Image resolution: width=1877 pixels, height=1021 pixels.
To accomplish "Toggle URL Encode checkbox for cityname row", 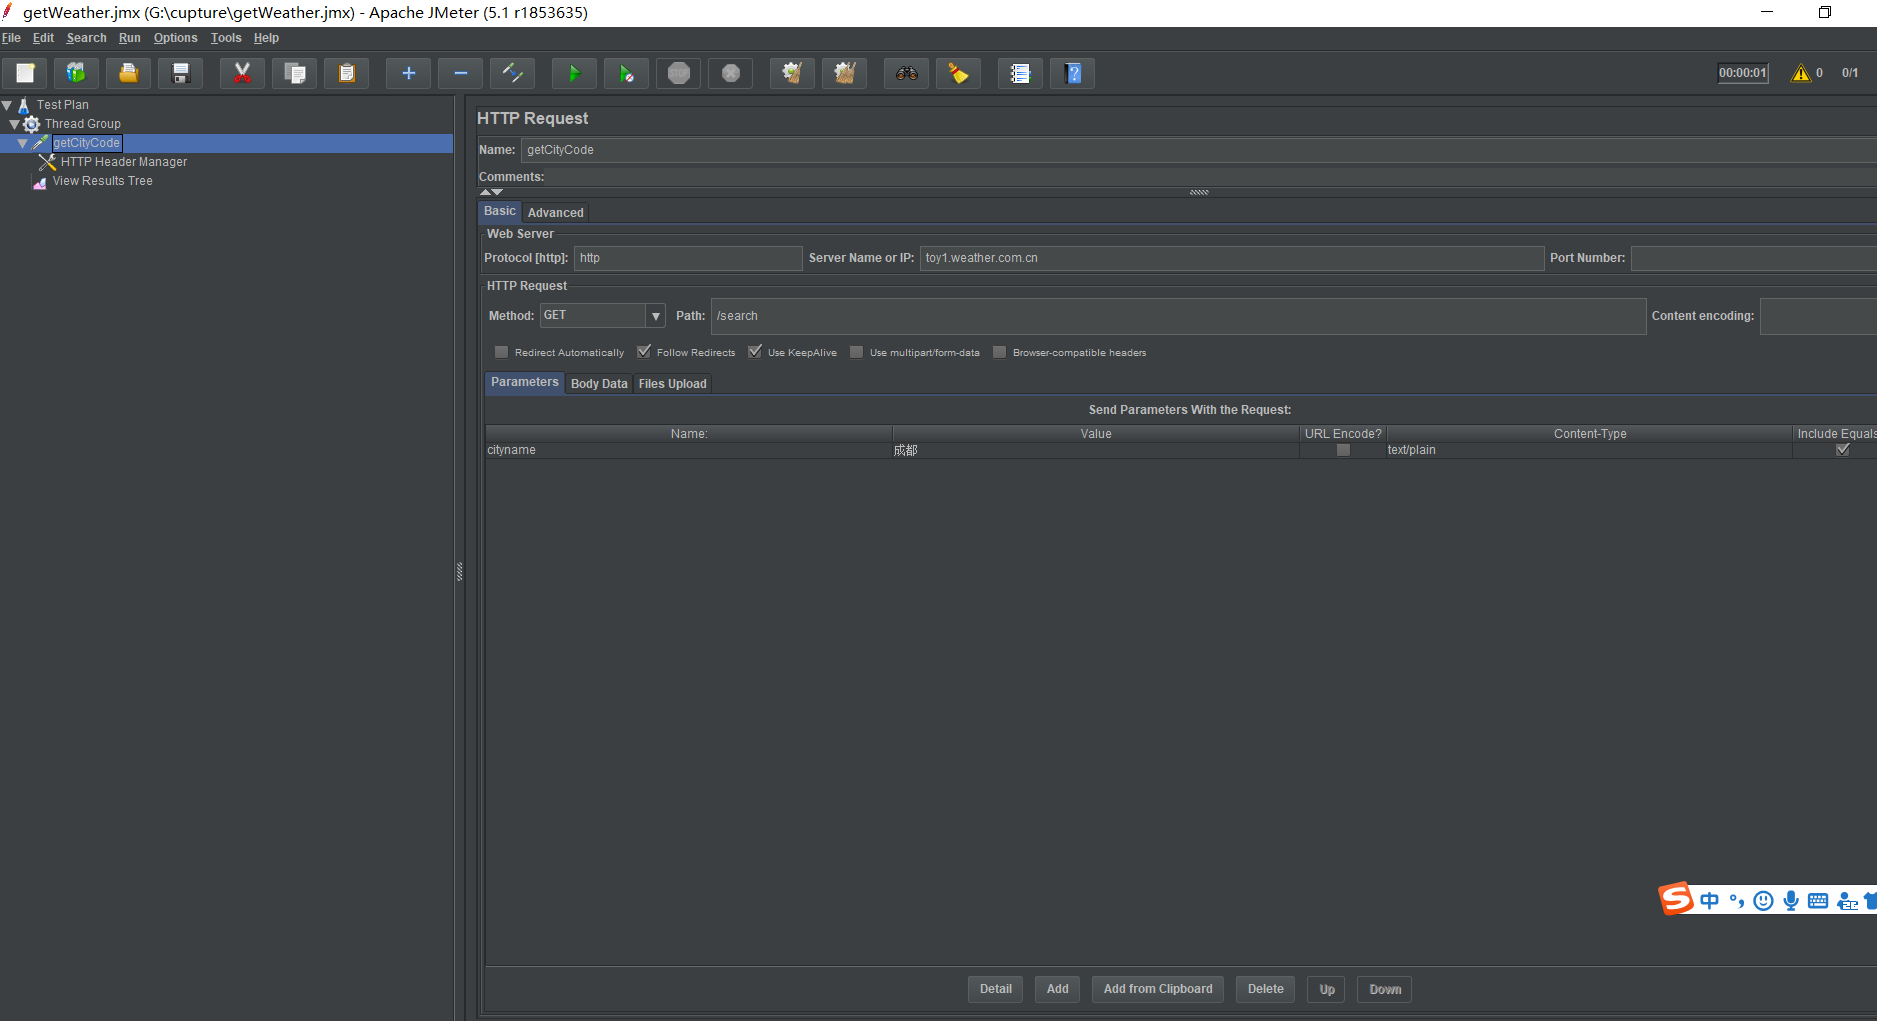I will point(1343,450).
